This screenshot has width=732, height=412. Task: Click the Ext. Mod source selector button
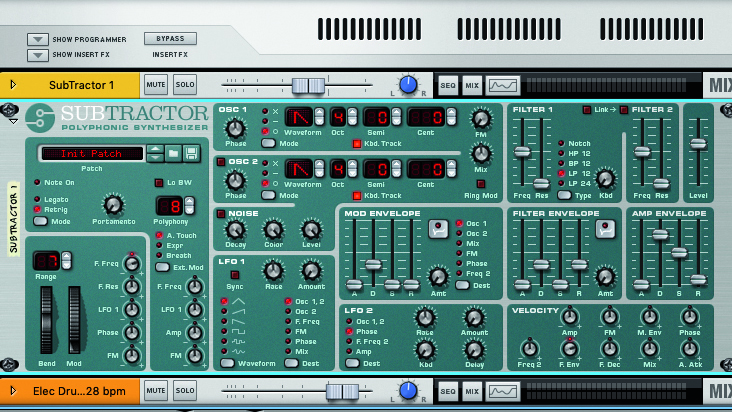(x=162, y=267)
